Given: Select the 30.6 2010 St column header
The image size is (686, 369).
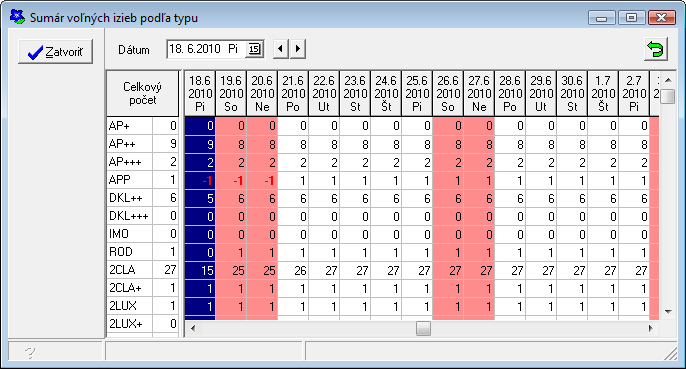Looking at the screenshot, I should pyautogui.click(x=572, y=94).
